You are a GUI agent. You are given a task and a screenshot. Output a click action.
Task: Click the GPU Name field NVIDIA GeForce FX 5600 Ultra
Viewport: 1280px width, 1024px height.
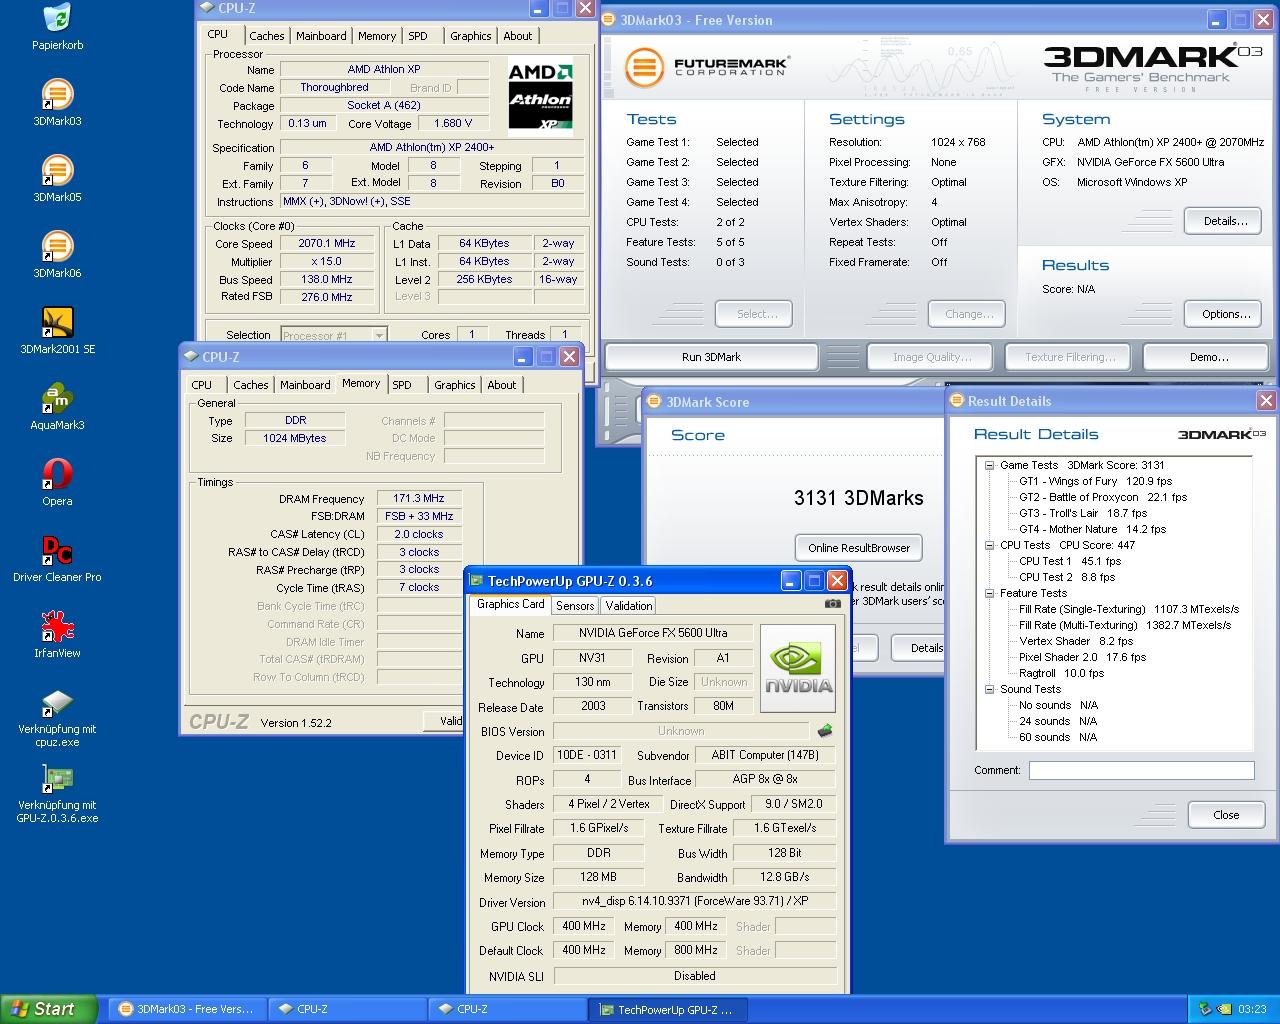coord(653,633)
